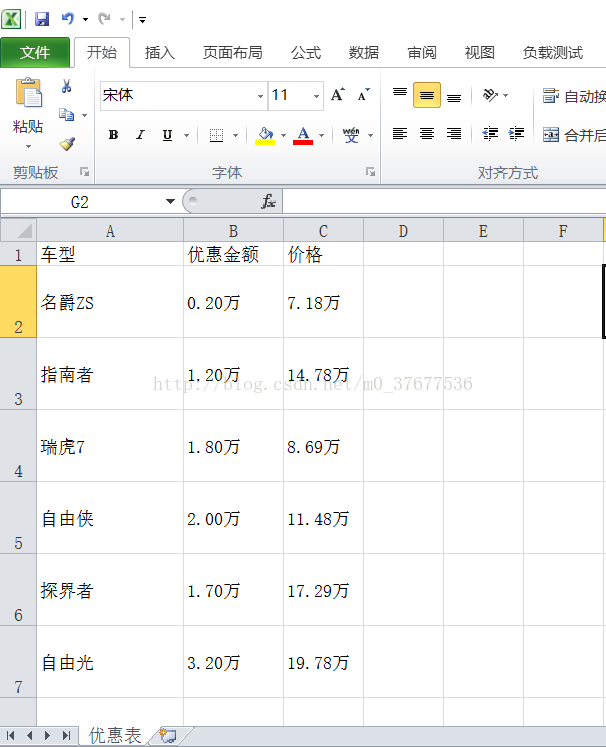Toggle bold formatting

(x=113, y=135)
